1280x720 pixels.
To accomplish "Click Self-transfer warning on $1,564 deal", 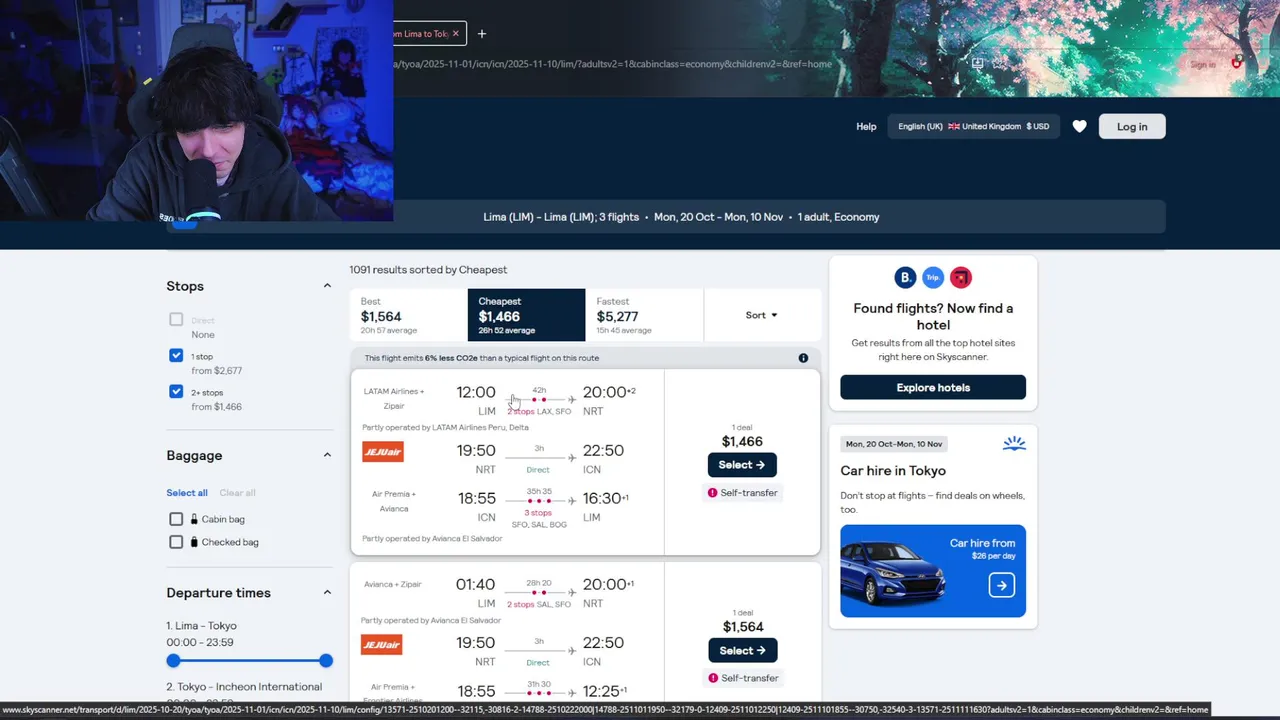I will click(x=742, y=678).
